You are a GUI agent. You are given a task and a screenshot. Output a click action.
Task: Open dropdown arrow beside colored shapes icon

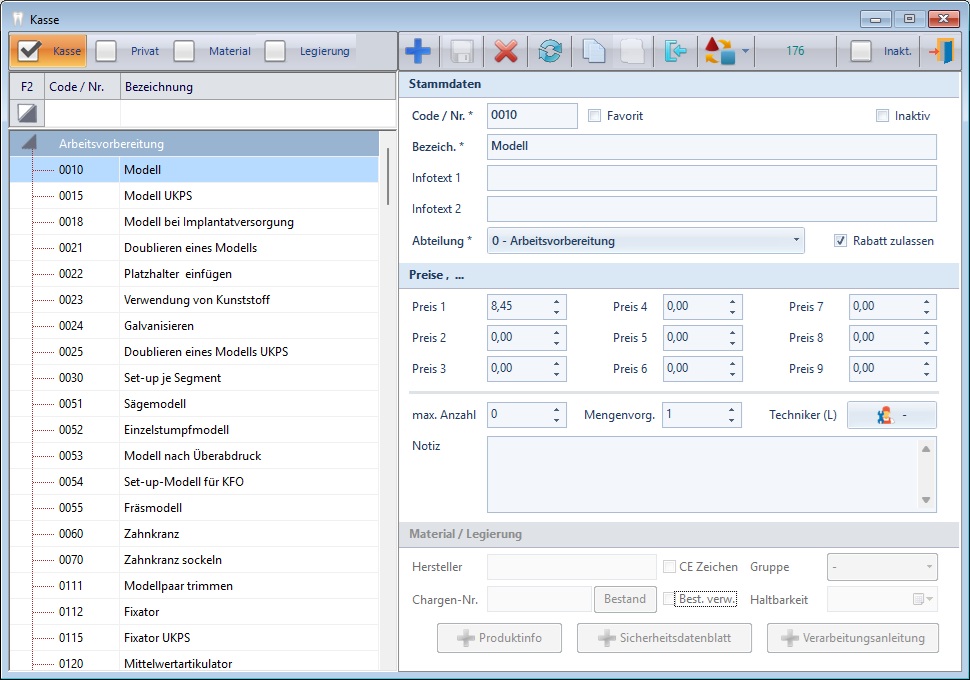pos(745,52)
